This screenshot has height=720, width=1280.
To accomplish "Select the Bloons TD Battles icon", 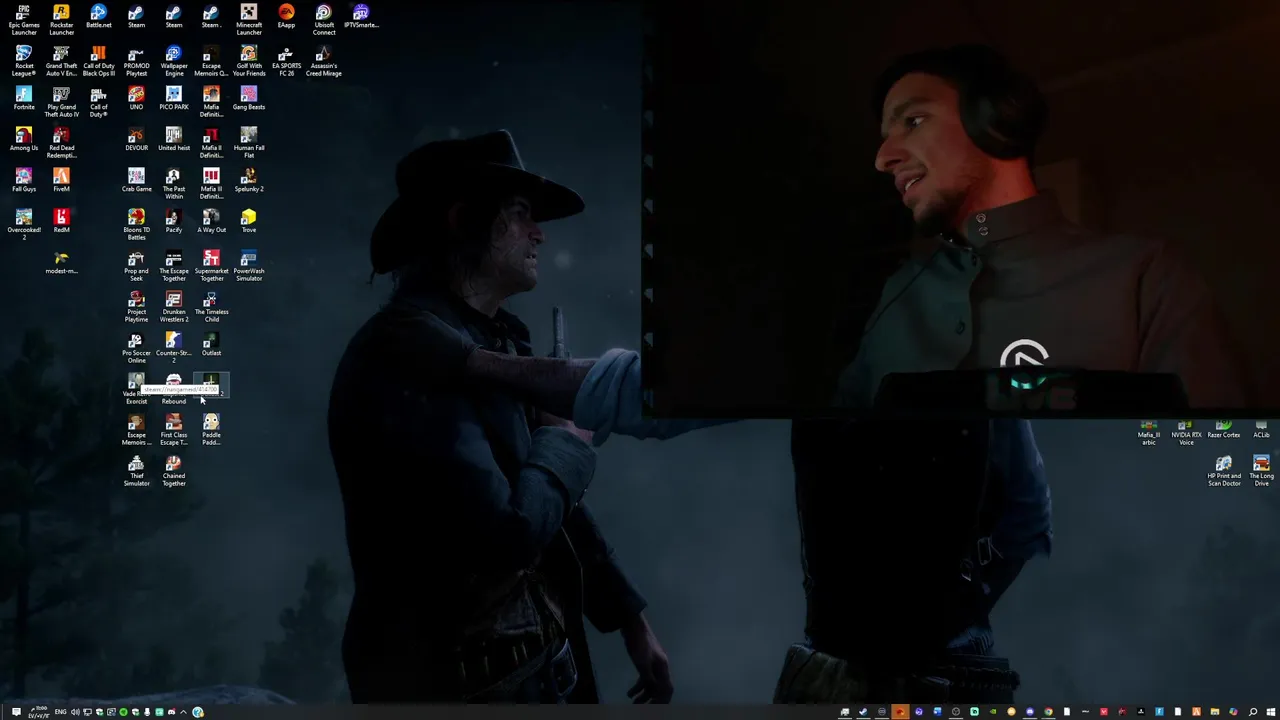I will 136,225.
